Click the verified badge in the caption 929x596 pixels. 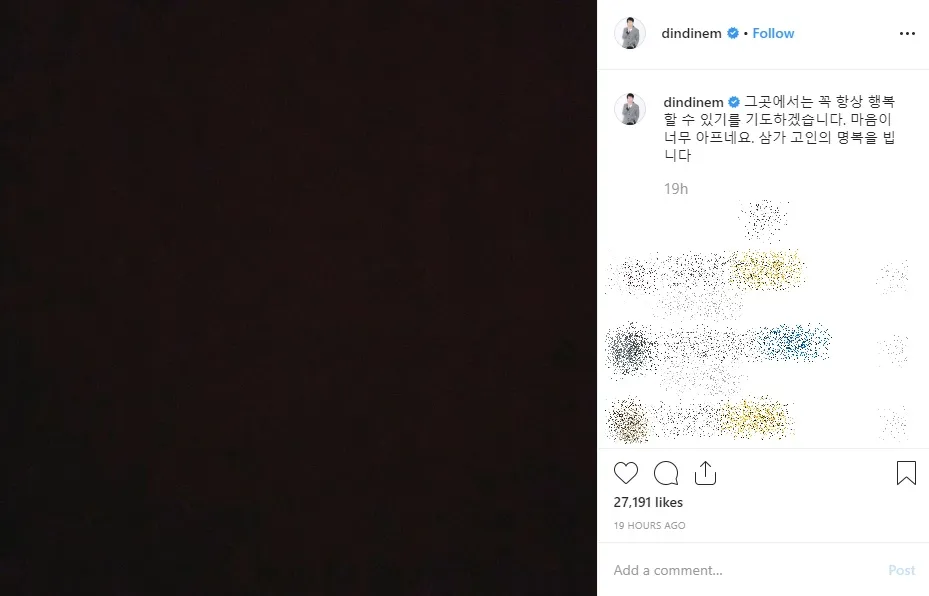733,102
